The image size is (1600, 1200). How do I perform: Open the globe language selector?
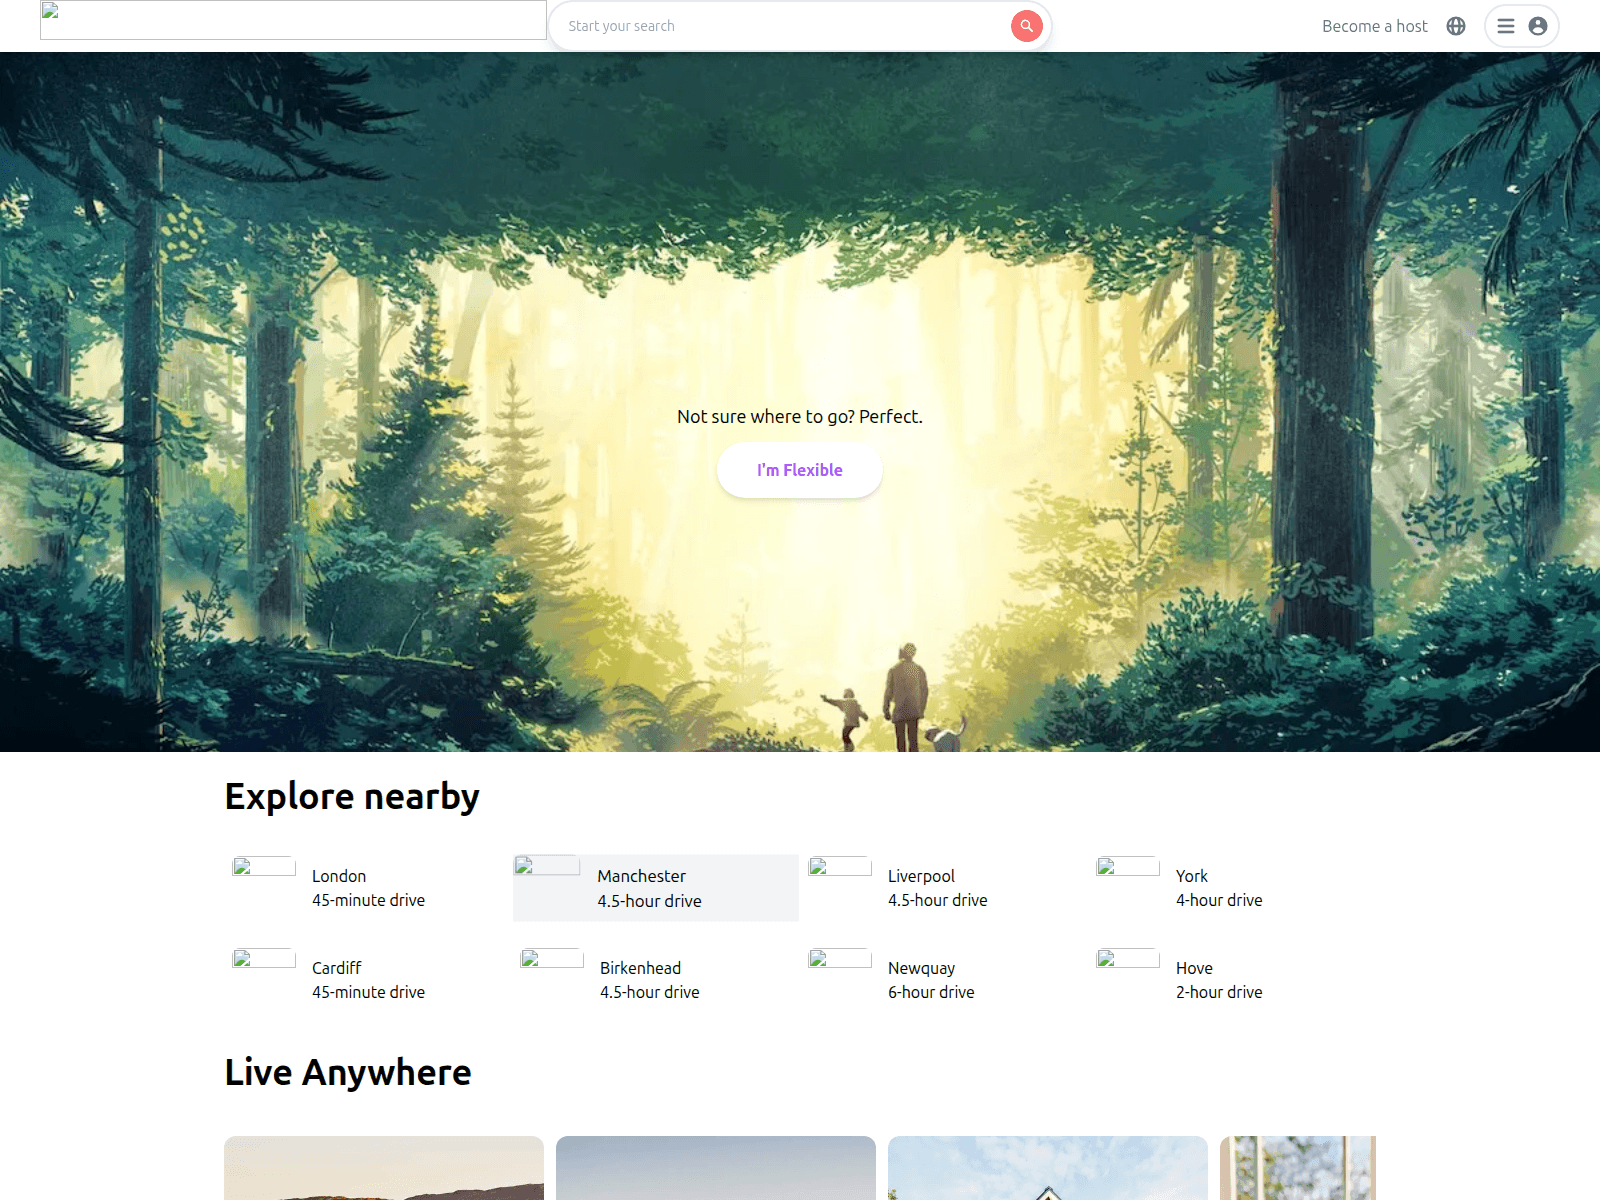1456,26
